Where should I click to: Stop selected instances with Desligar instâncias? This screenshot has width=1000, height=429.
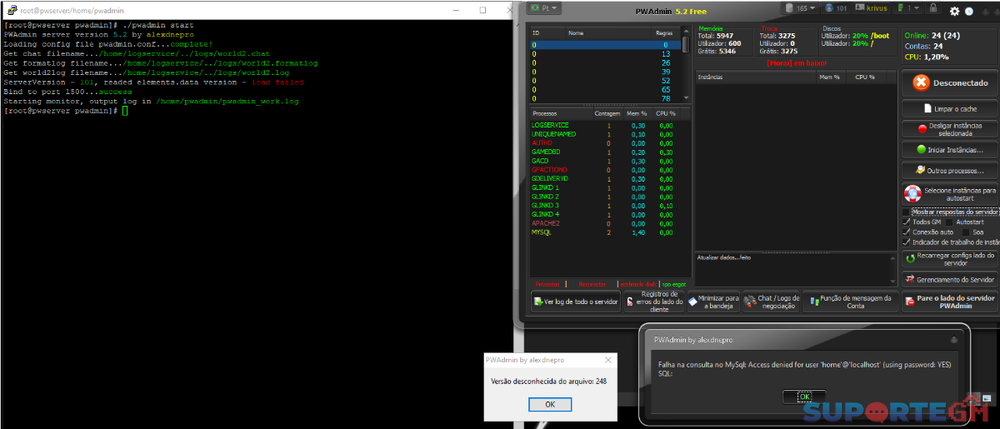point(950,129)
